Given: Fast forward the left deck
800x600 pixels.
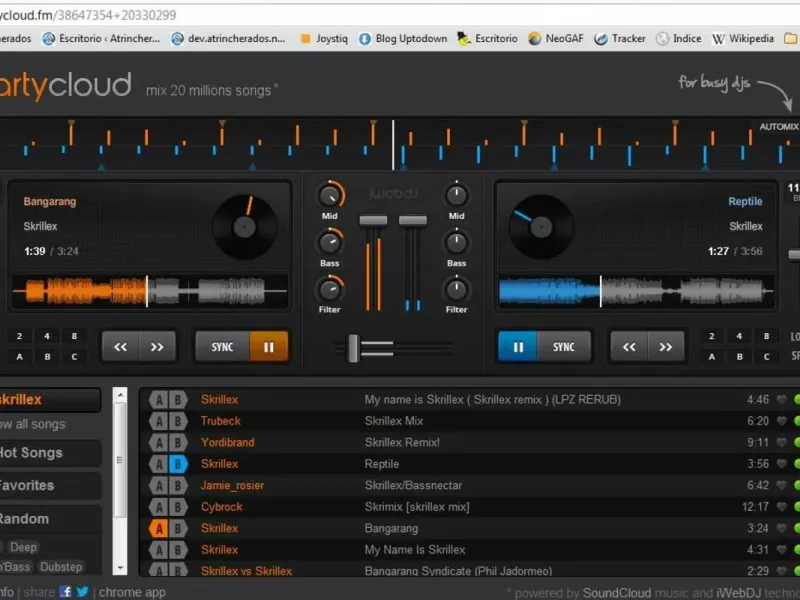Looking at the screenshot, I should [x=157, y=347].
